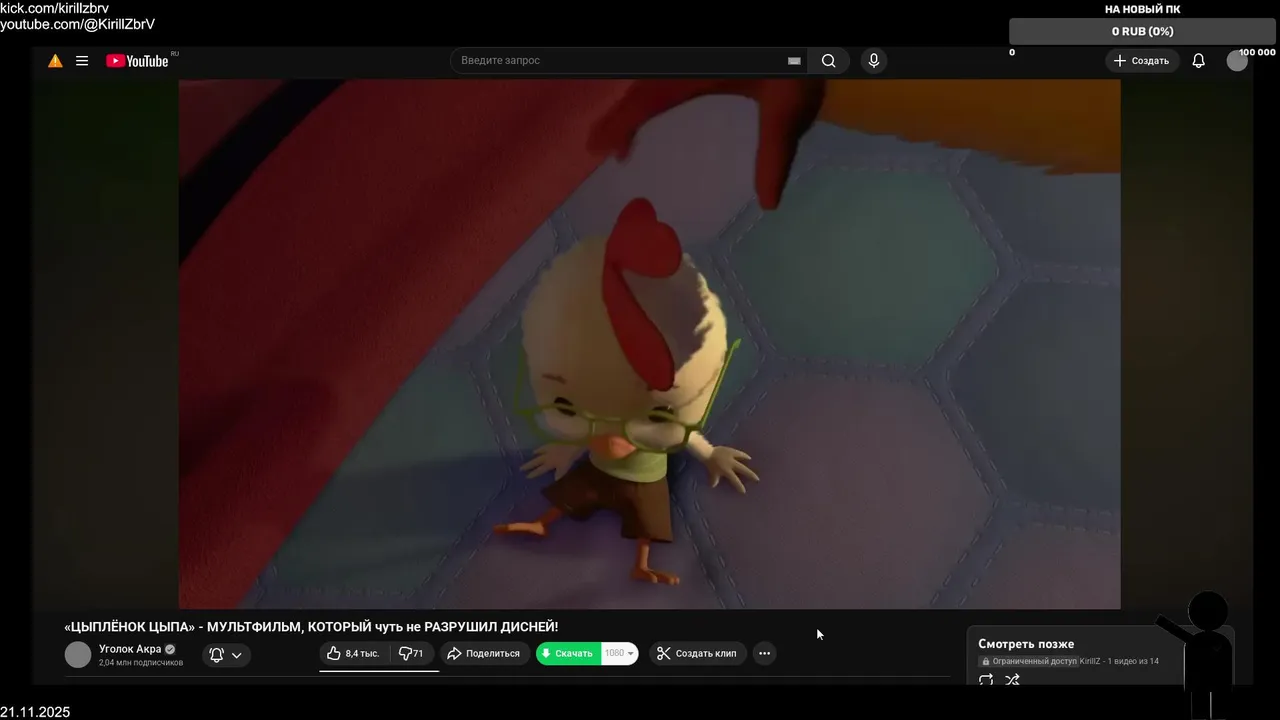Open the 'Уголок Акра' channel link

[x=130, y=649]
